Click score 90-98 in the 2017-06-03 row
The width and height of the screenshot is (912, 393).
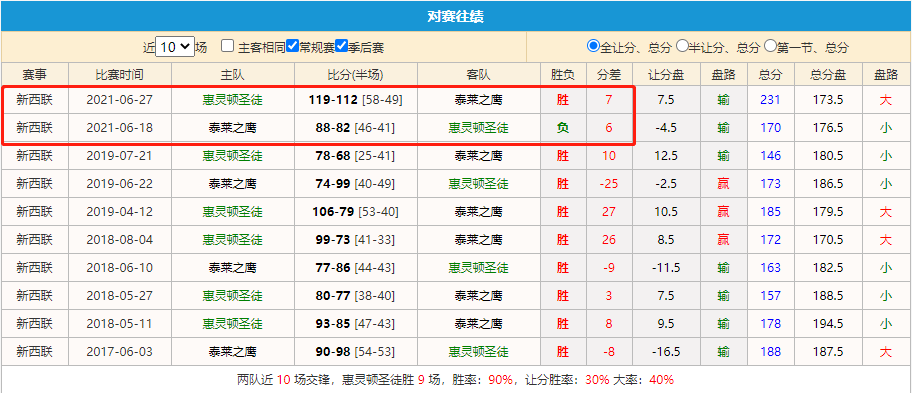pos(333,351)
